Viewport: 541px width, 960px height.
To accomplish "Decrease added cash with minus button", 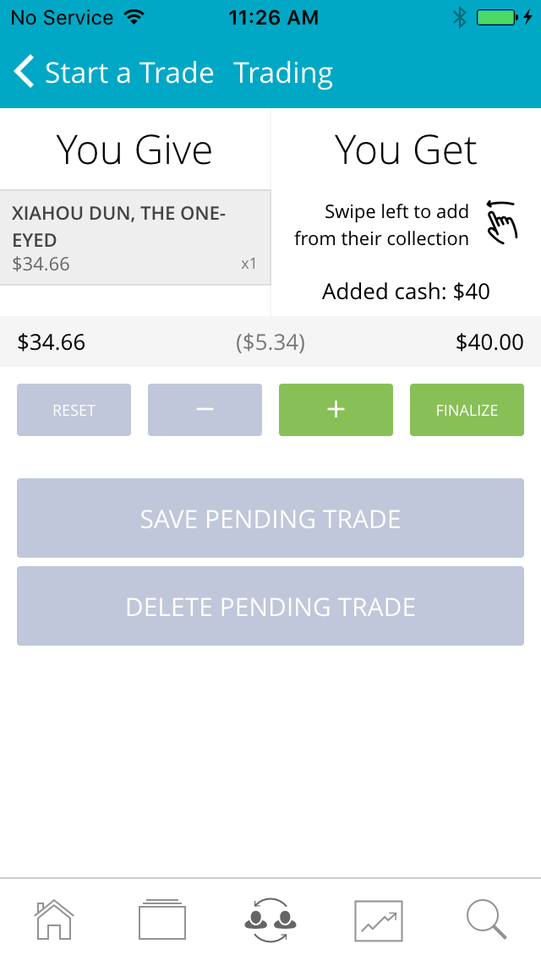I will click(x=205, y=410).
